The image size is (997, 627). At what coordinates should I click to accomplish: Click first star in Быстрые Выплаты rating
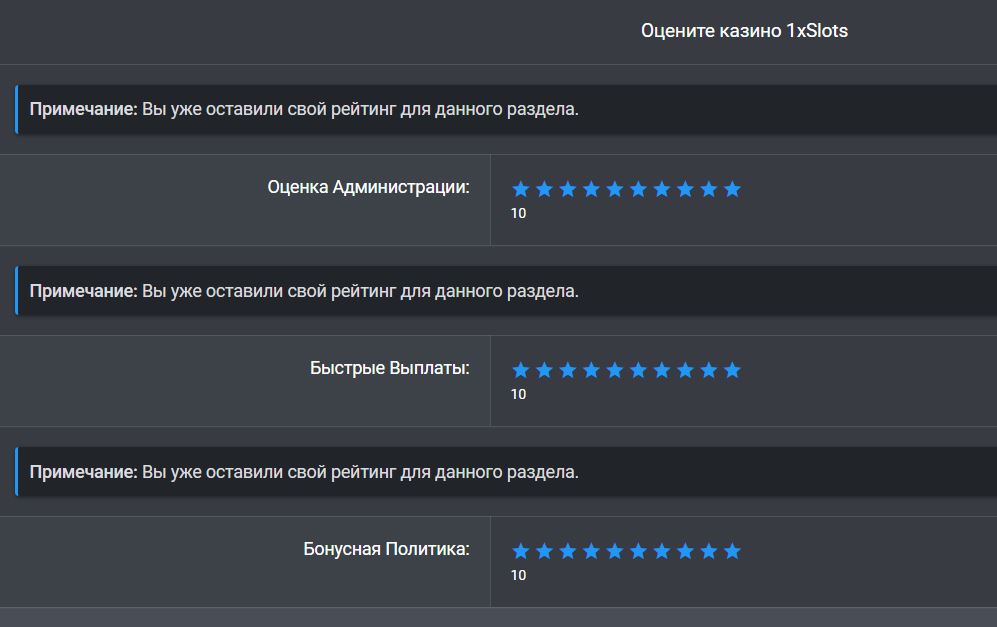click(x=520, y=370)
